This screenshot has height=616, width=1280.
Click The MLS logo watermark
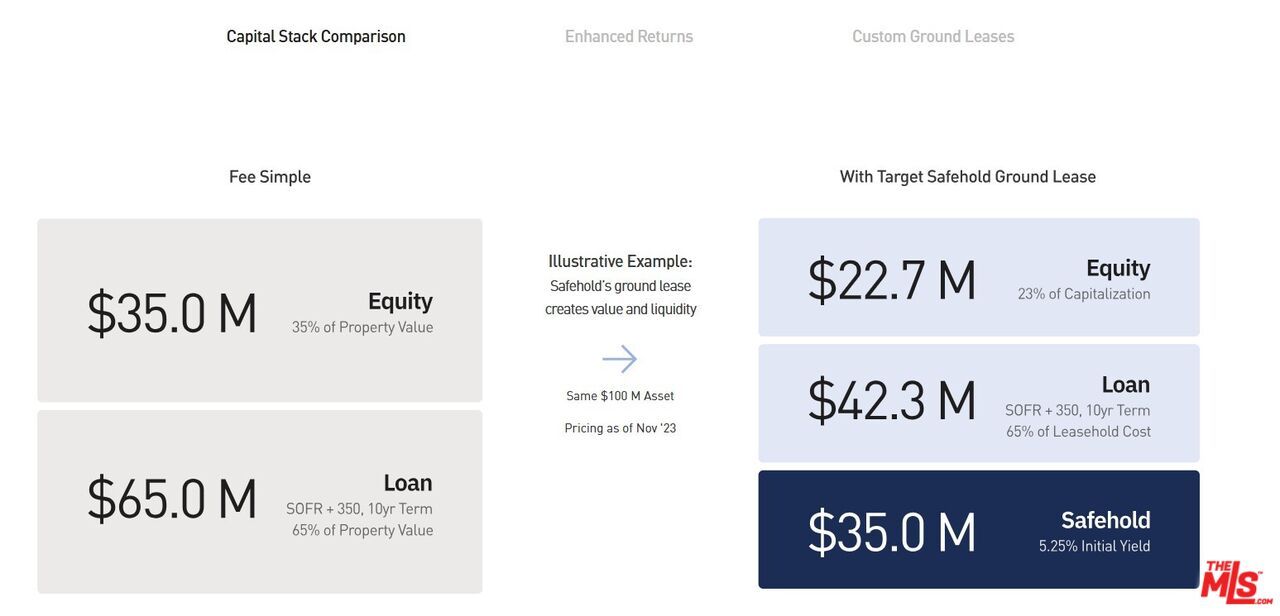pos(1235,582)
